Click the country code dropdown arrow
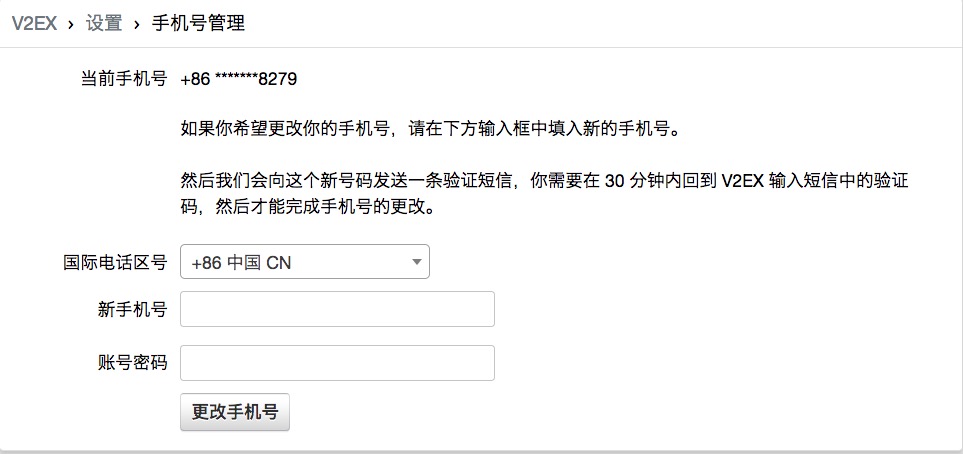This screenshot has width=963, height=454. (x=416, y=262)
